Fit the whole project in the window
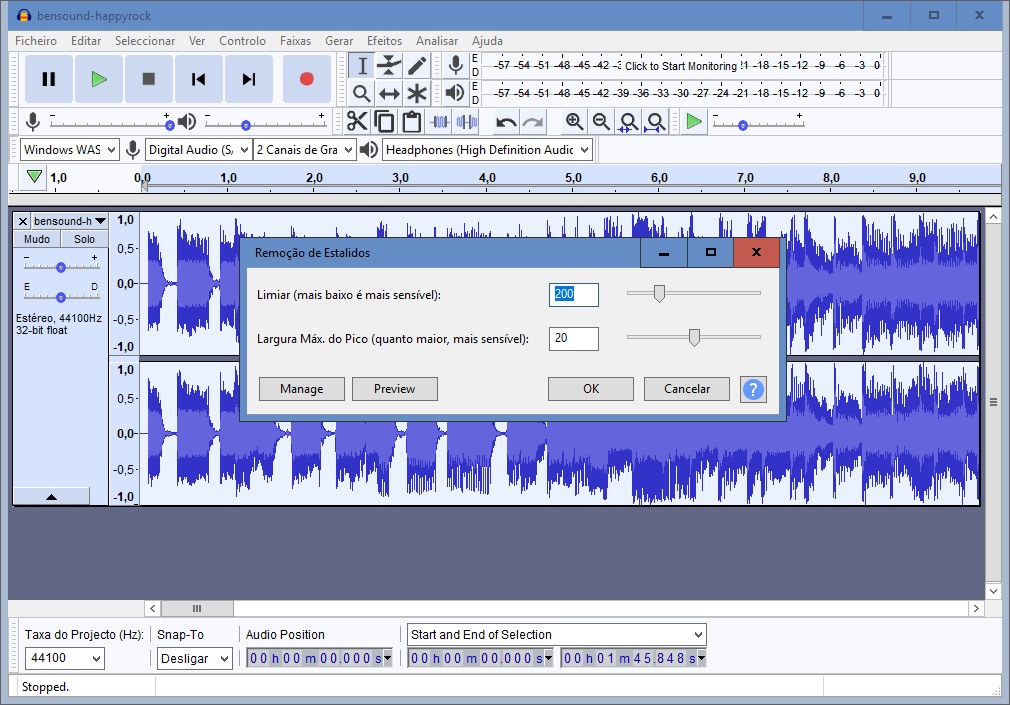This screenshot has height=705, width=1010. [x=655, y=121]
